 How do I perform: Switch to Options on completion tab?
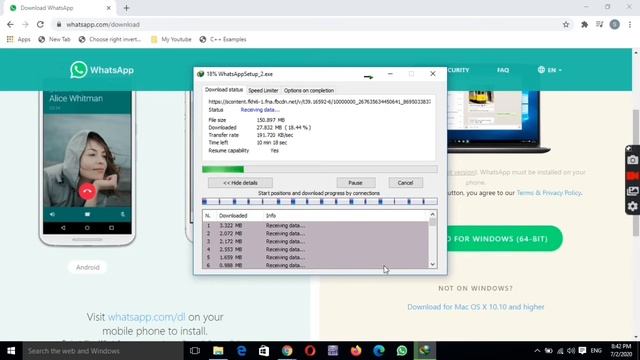coord(309,90)
